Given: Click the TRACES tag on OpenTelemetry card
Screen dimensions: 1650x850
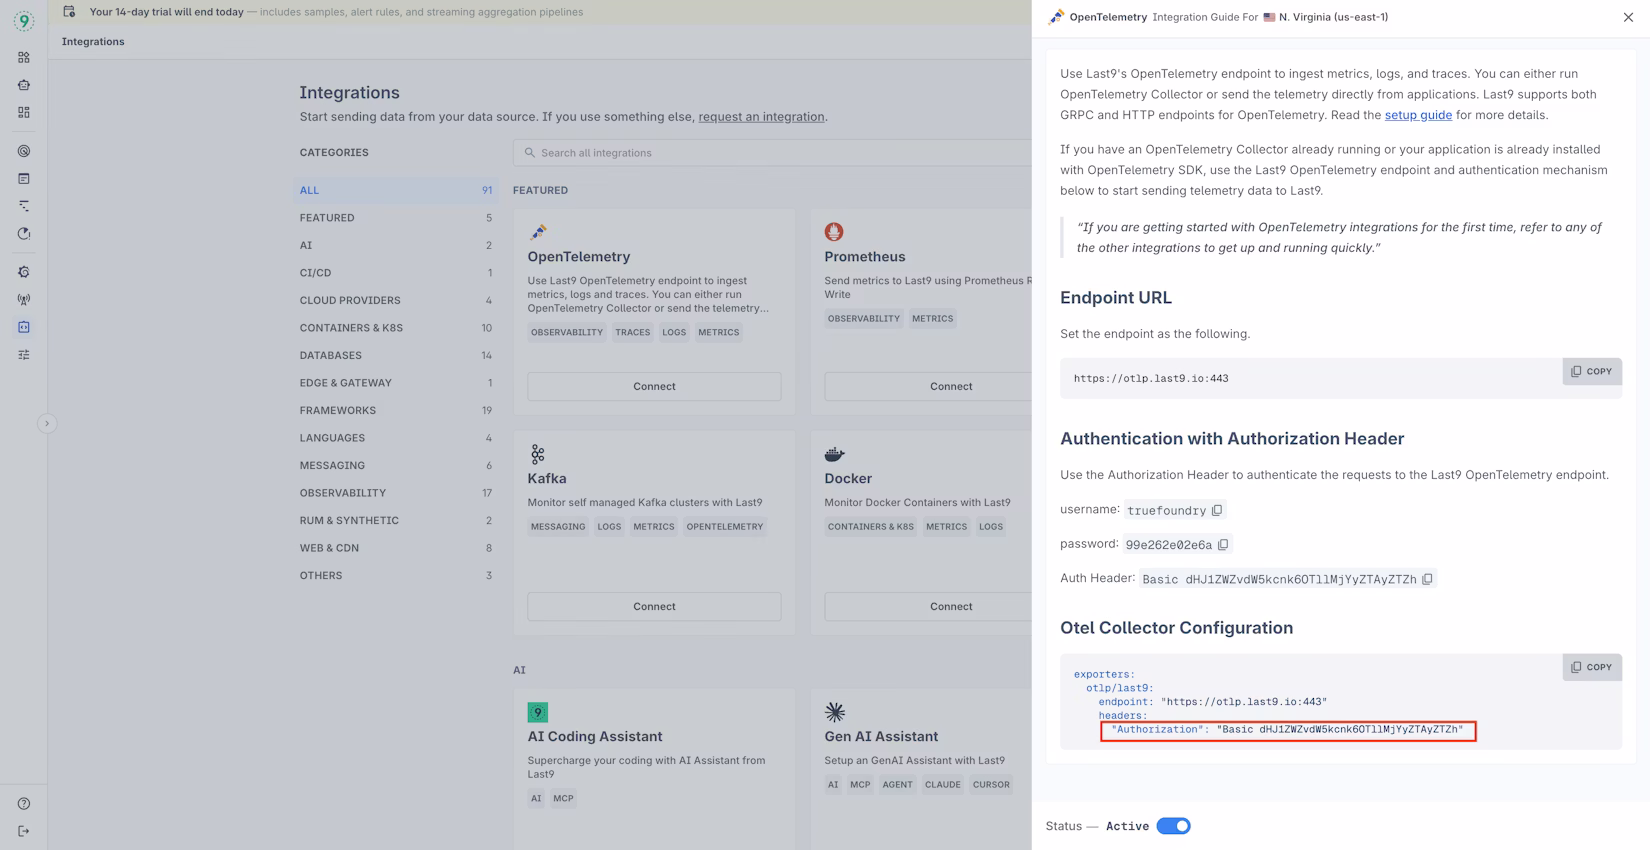Looking at the screenshot, I should point(632,332).
